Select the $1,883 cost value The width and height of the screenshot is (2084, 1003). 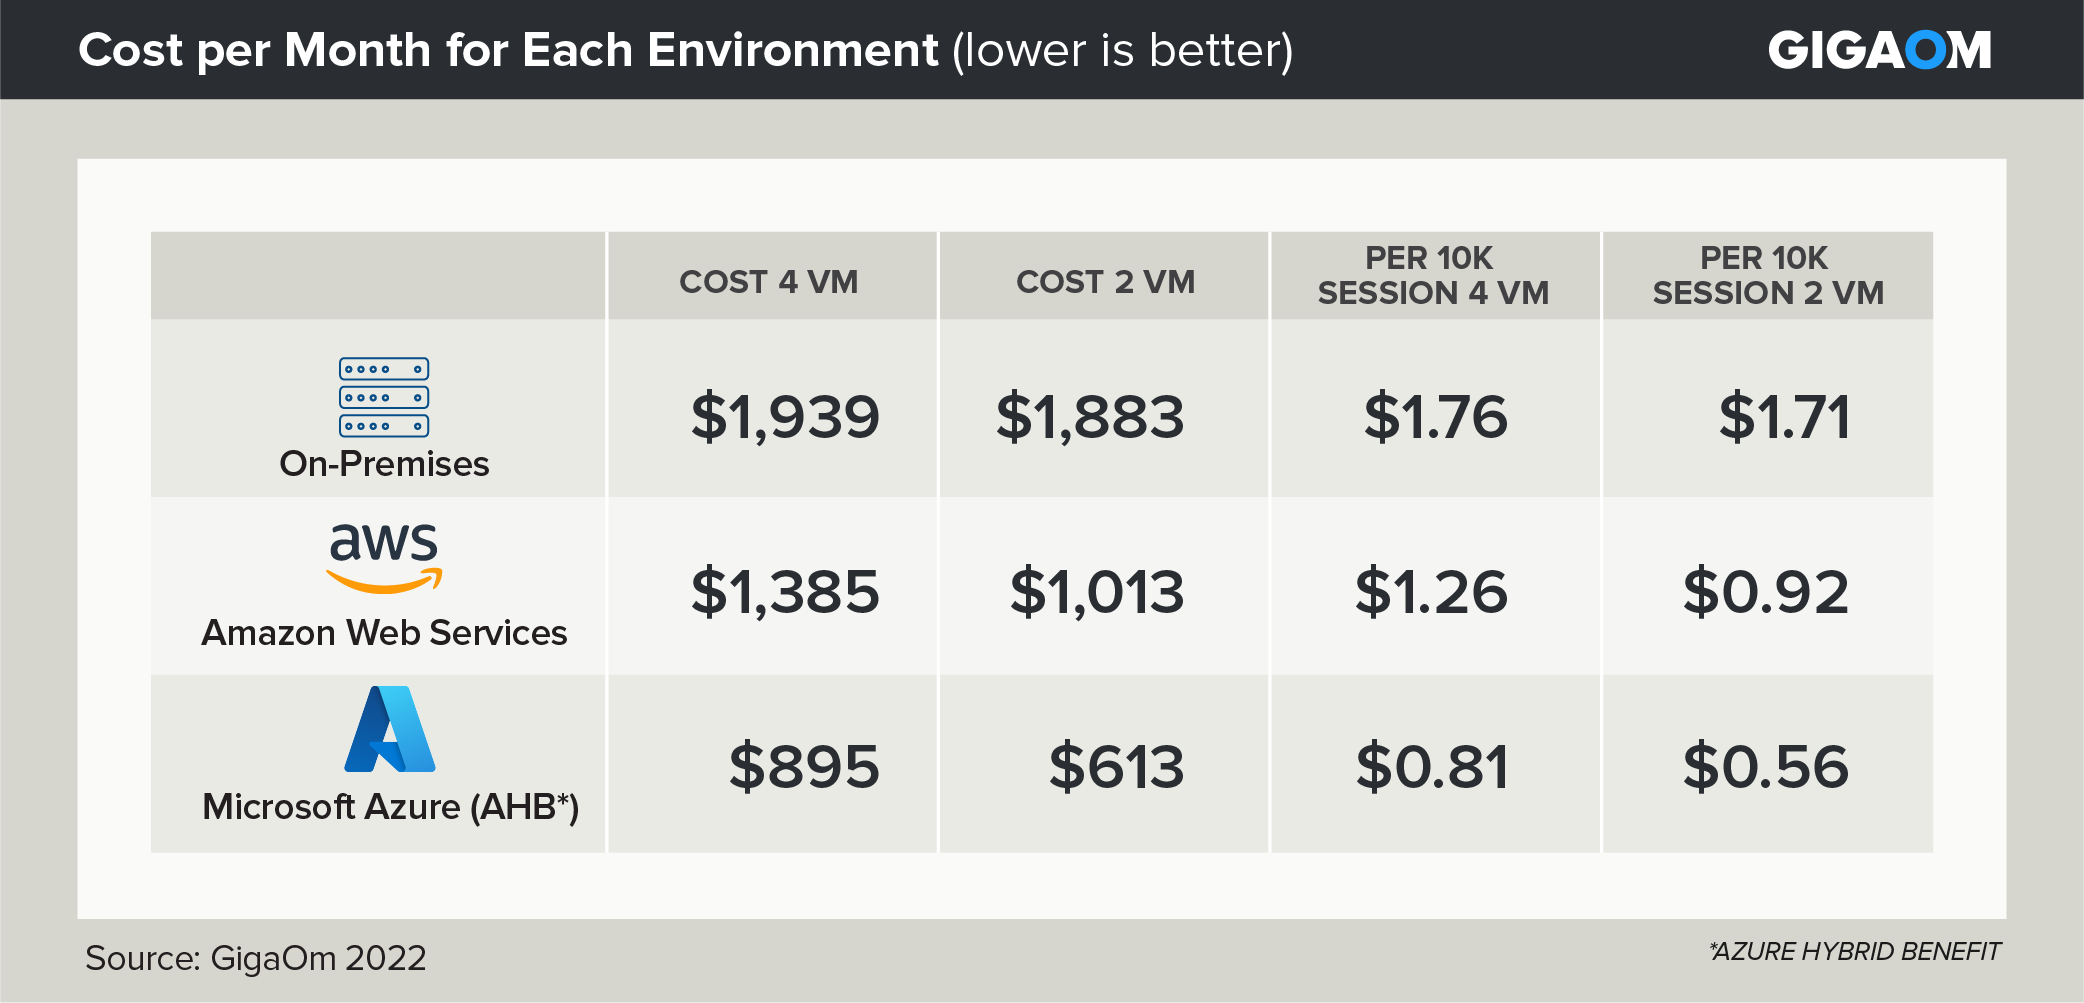click(x=1090, y=416)
